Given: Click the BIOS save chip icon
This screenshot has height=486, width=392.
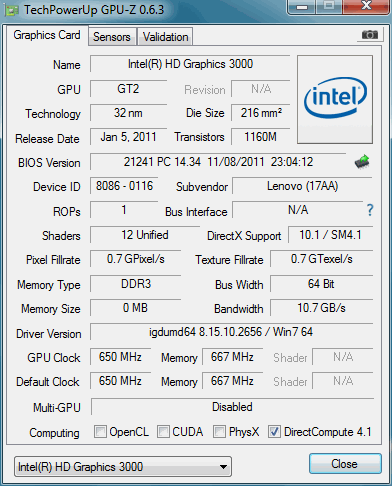Looking at the screenshot, I should [362, 162].
